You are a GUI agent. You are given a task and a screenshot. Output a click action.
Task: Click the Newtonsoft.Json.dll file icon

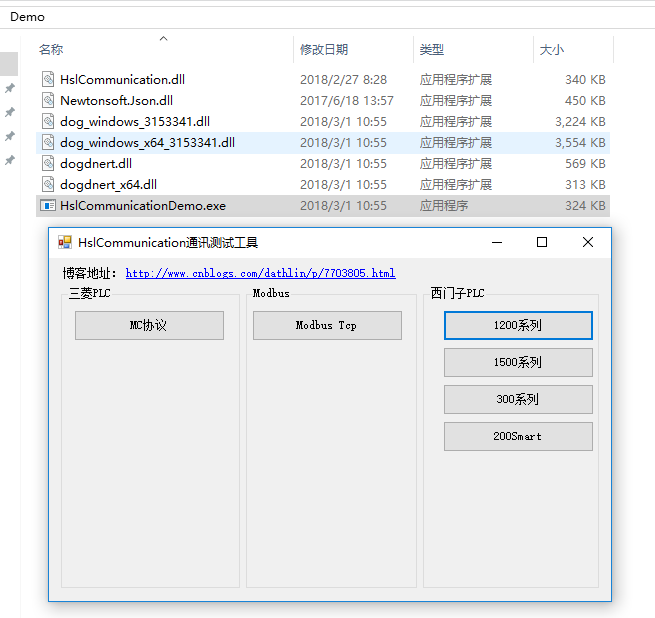tap(48, 100)
